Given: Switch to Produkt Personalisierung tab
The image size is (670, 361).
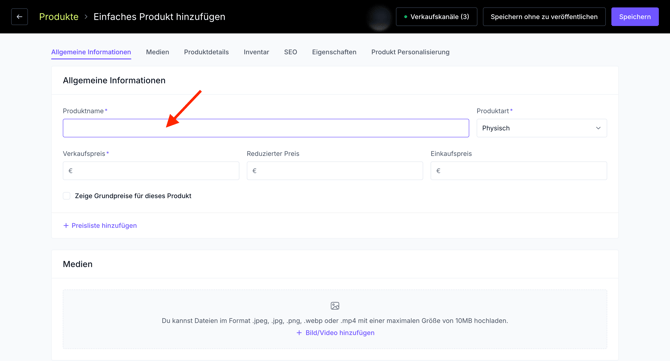Looking at the screenshot, I should pyautogui.click(x=410, y=52).
